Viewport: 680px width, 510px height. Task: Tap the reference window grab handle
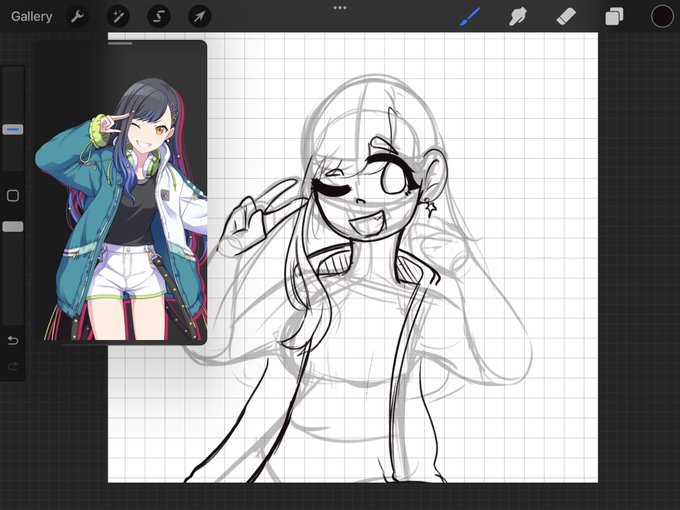coord(120,43)
